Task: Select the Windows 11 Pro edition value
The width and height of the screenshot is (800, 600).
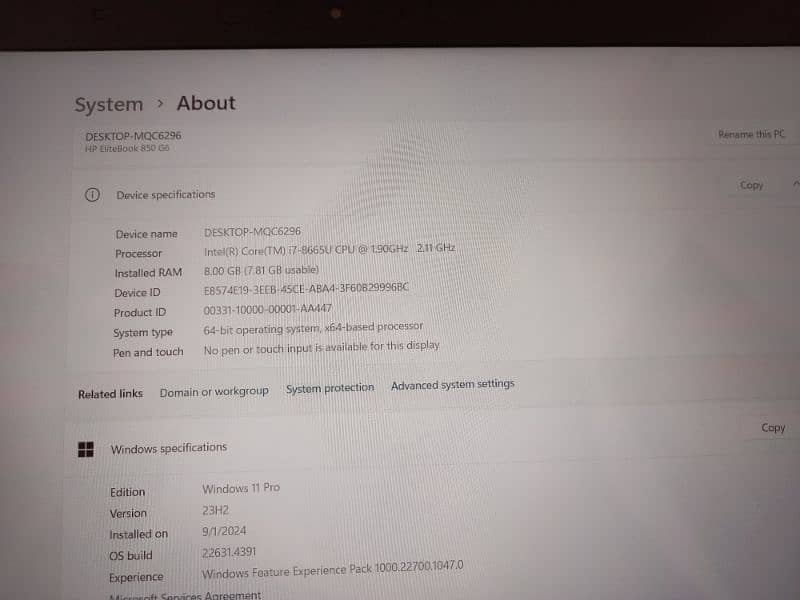Action: 241,488
